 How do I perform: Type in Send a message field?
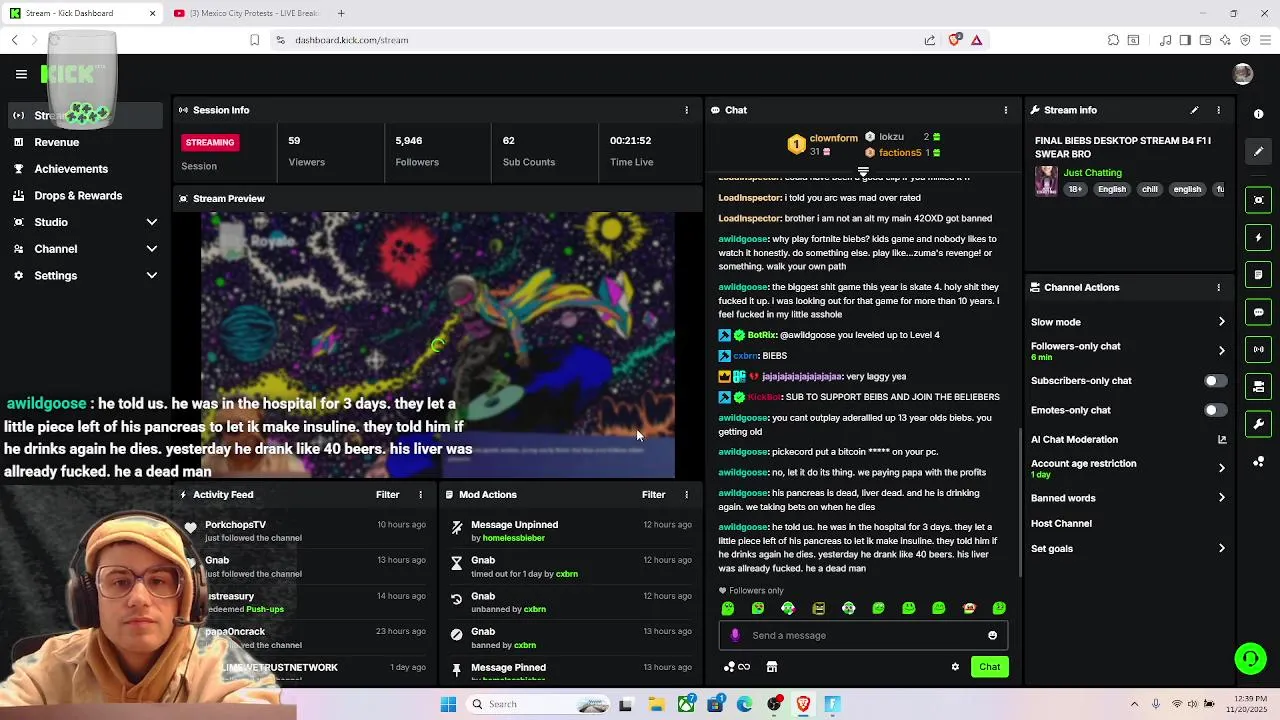click(x=862, y=635)
